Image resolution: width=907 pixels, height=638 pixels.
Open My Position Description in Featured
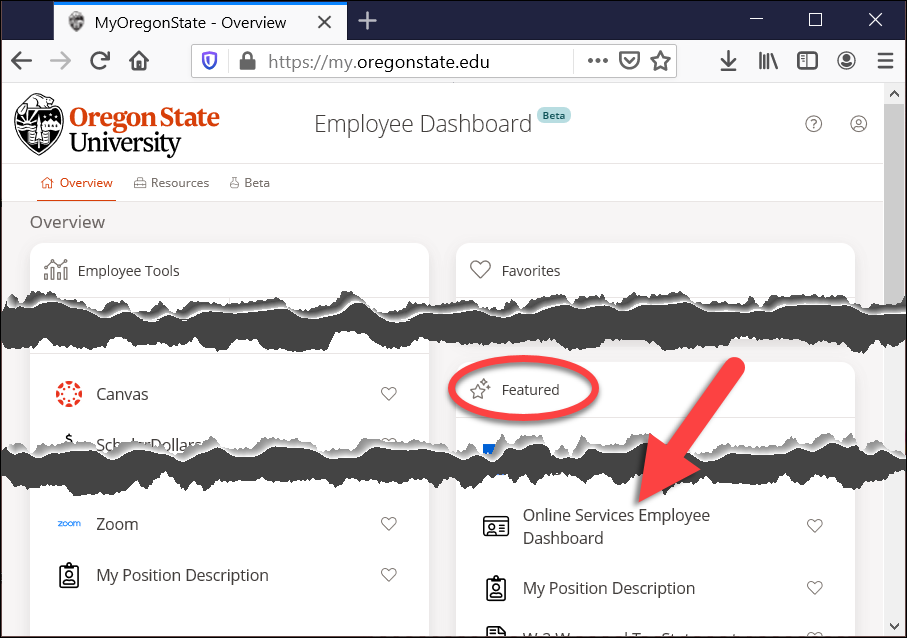coord(609,588)
